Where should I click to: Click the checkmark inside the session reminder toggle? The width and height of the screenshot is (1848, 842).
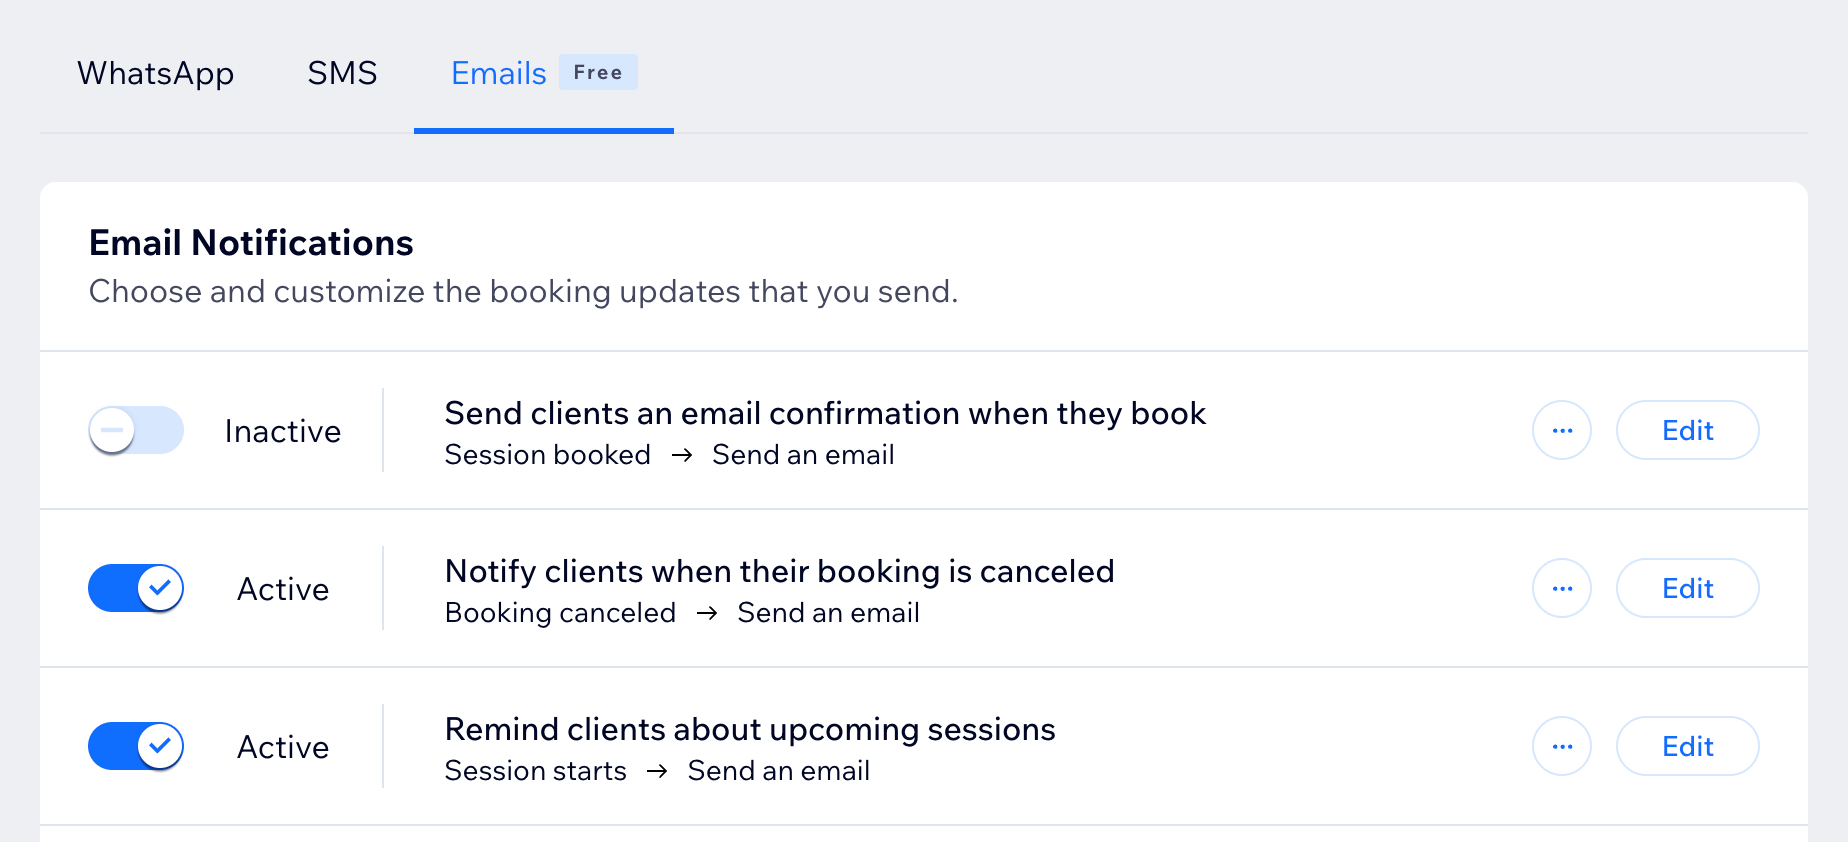(160, 746)
